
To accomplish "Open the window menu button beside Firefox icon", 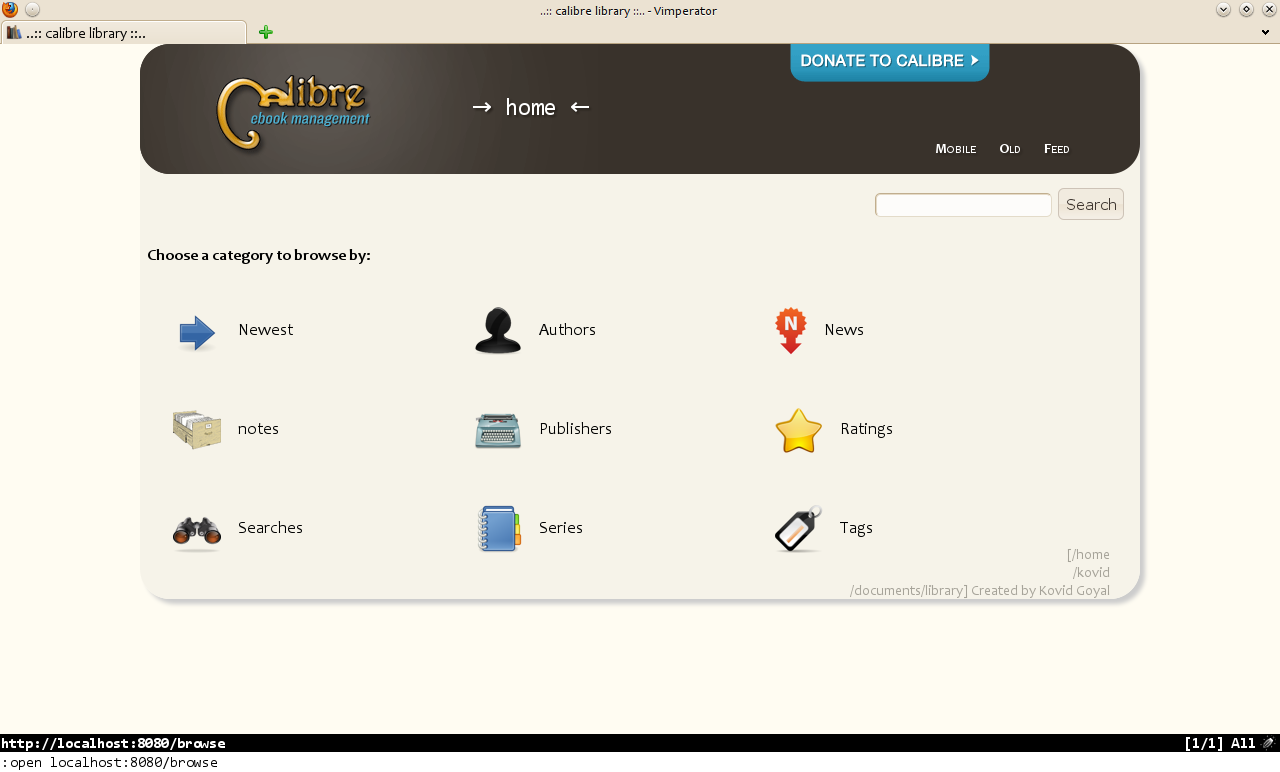I will [x=32, y=10].
